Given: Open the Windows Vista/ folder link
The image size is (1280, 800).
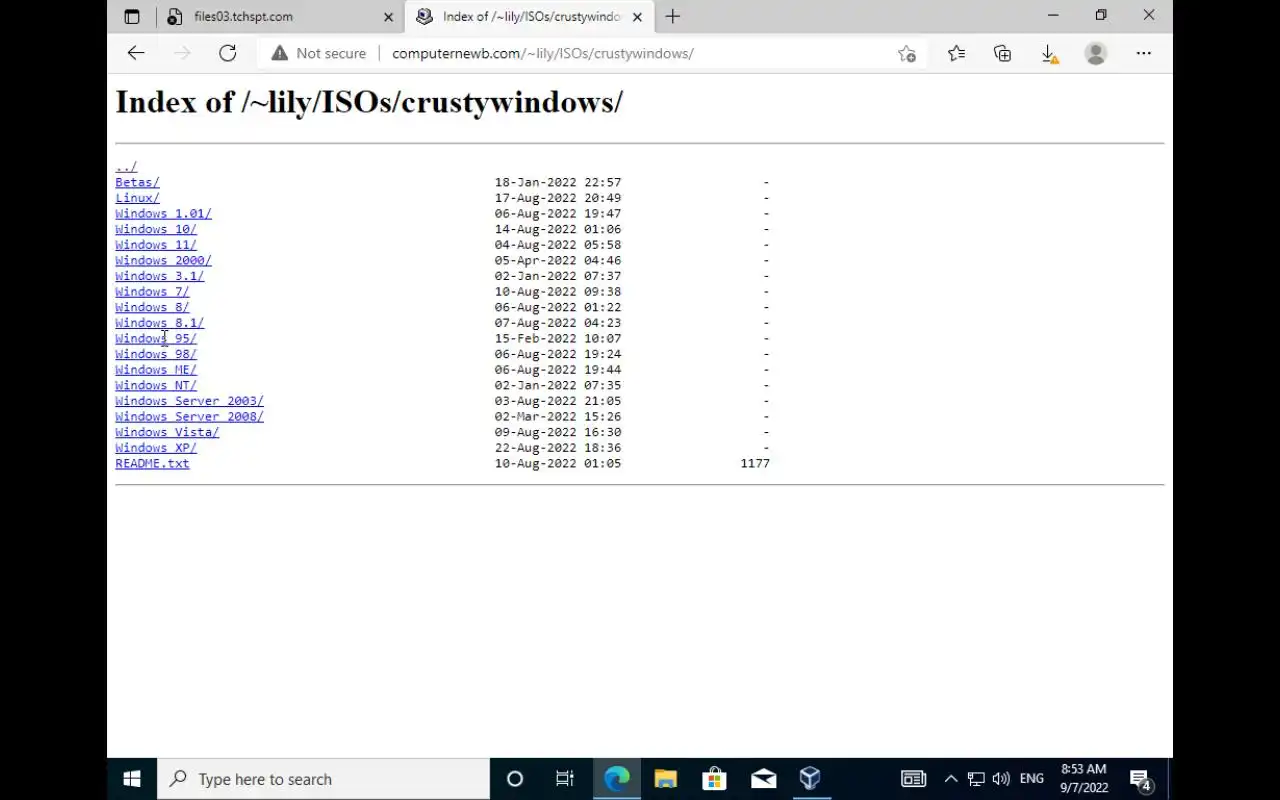Looking at the screenshot, I should (x=167, y=432).
